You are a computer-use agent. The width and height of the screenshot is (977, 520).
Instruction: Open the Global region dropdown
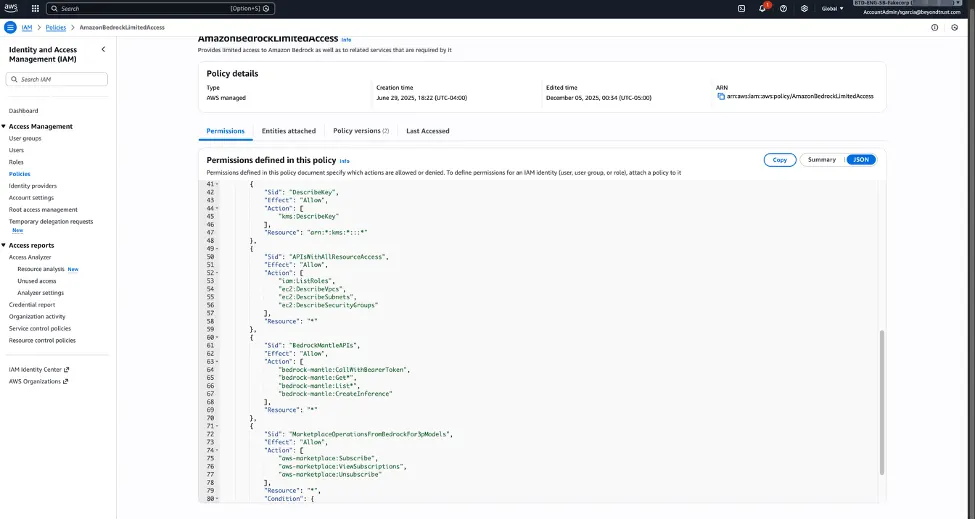tap(832, 9)
